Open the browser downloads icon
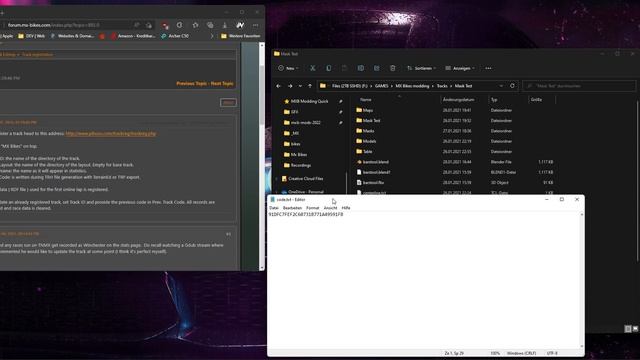 pos(225,25)
